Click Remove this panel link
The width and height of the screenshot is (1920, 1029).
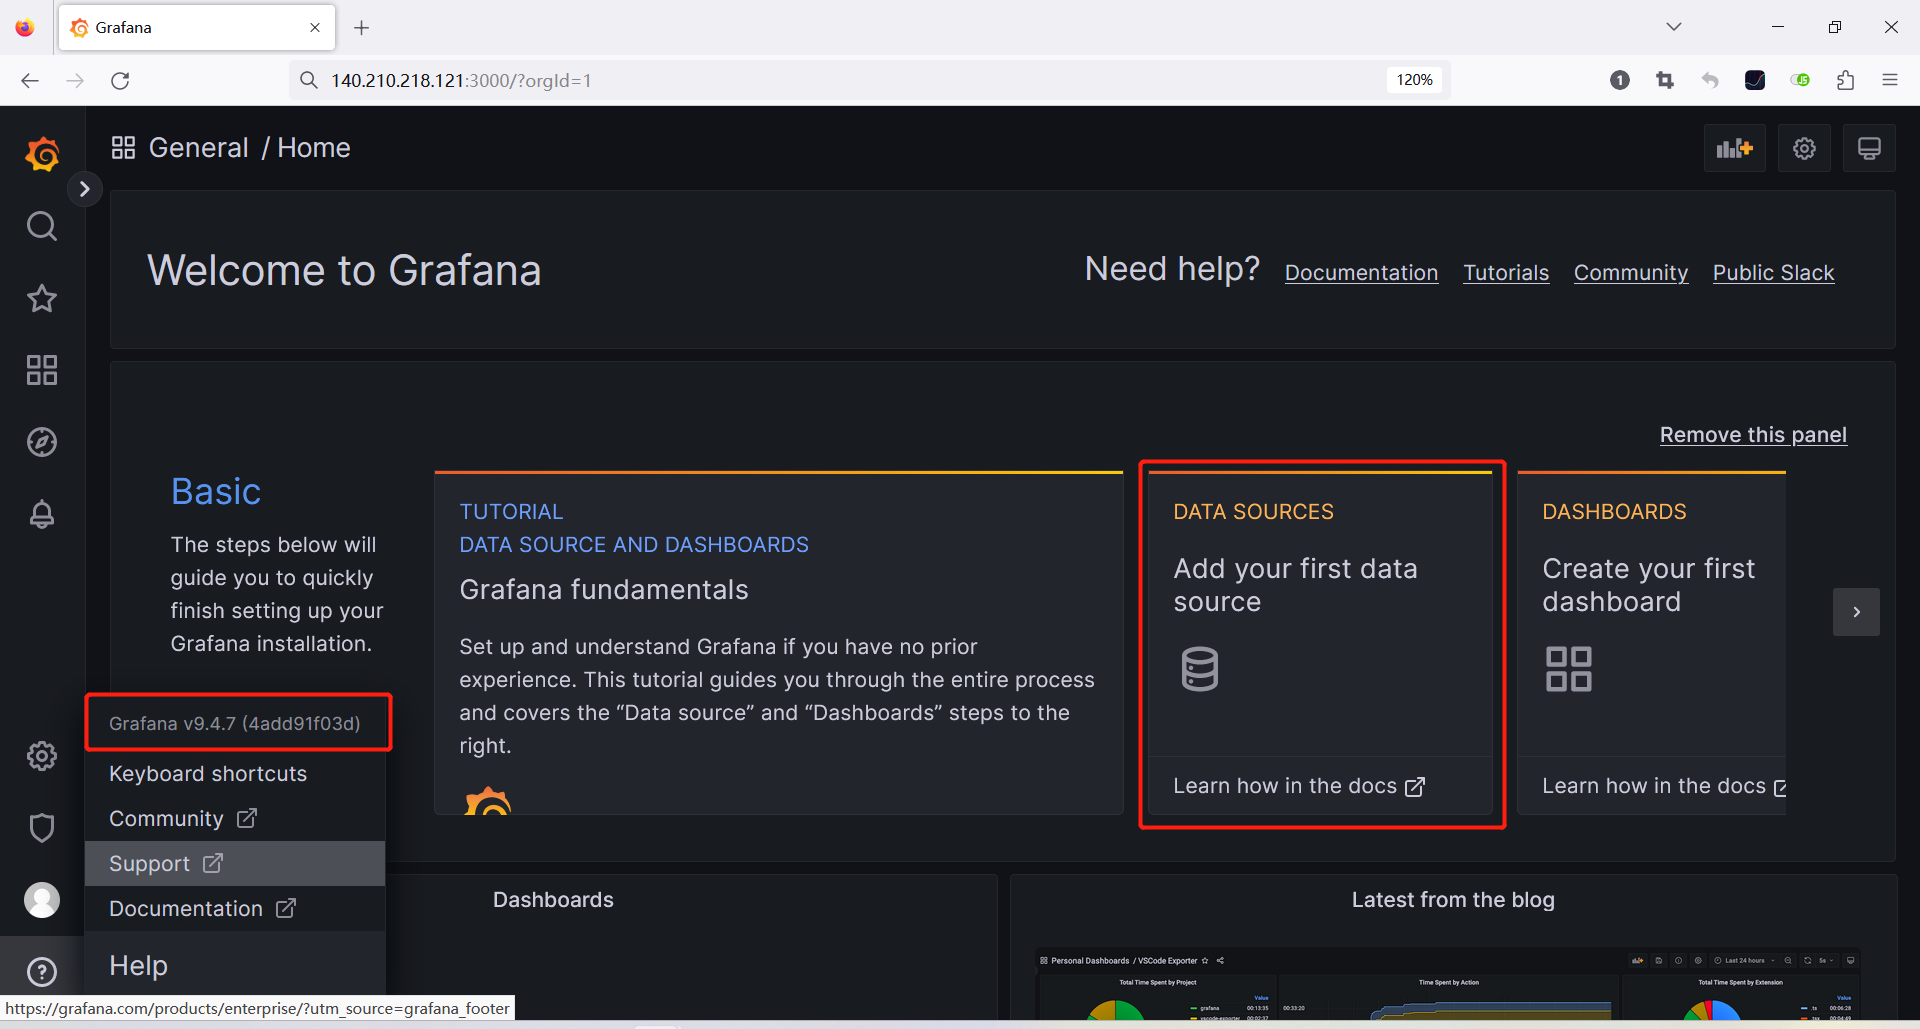(1753, 435)
